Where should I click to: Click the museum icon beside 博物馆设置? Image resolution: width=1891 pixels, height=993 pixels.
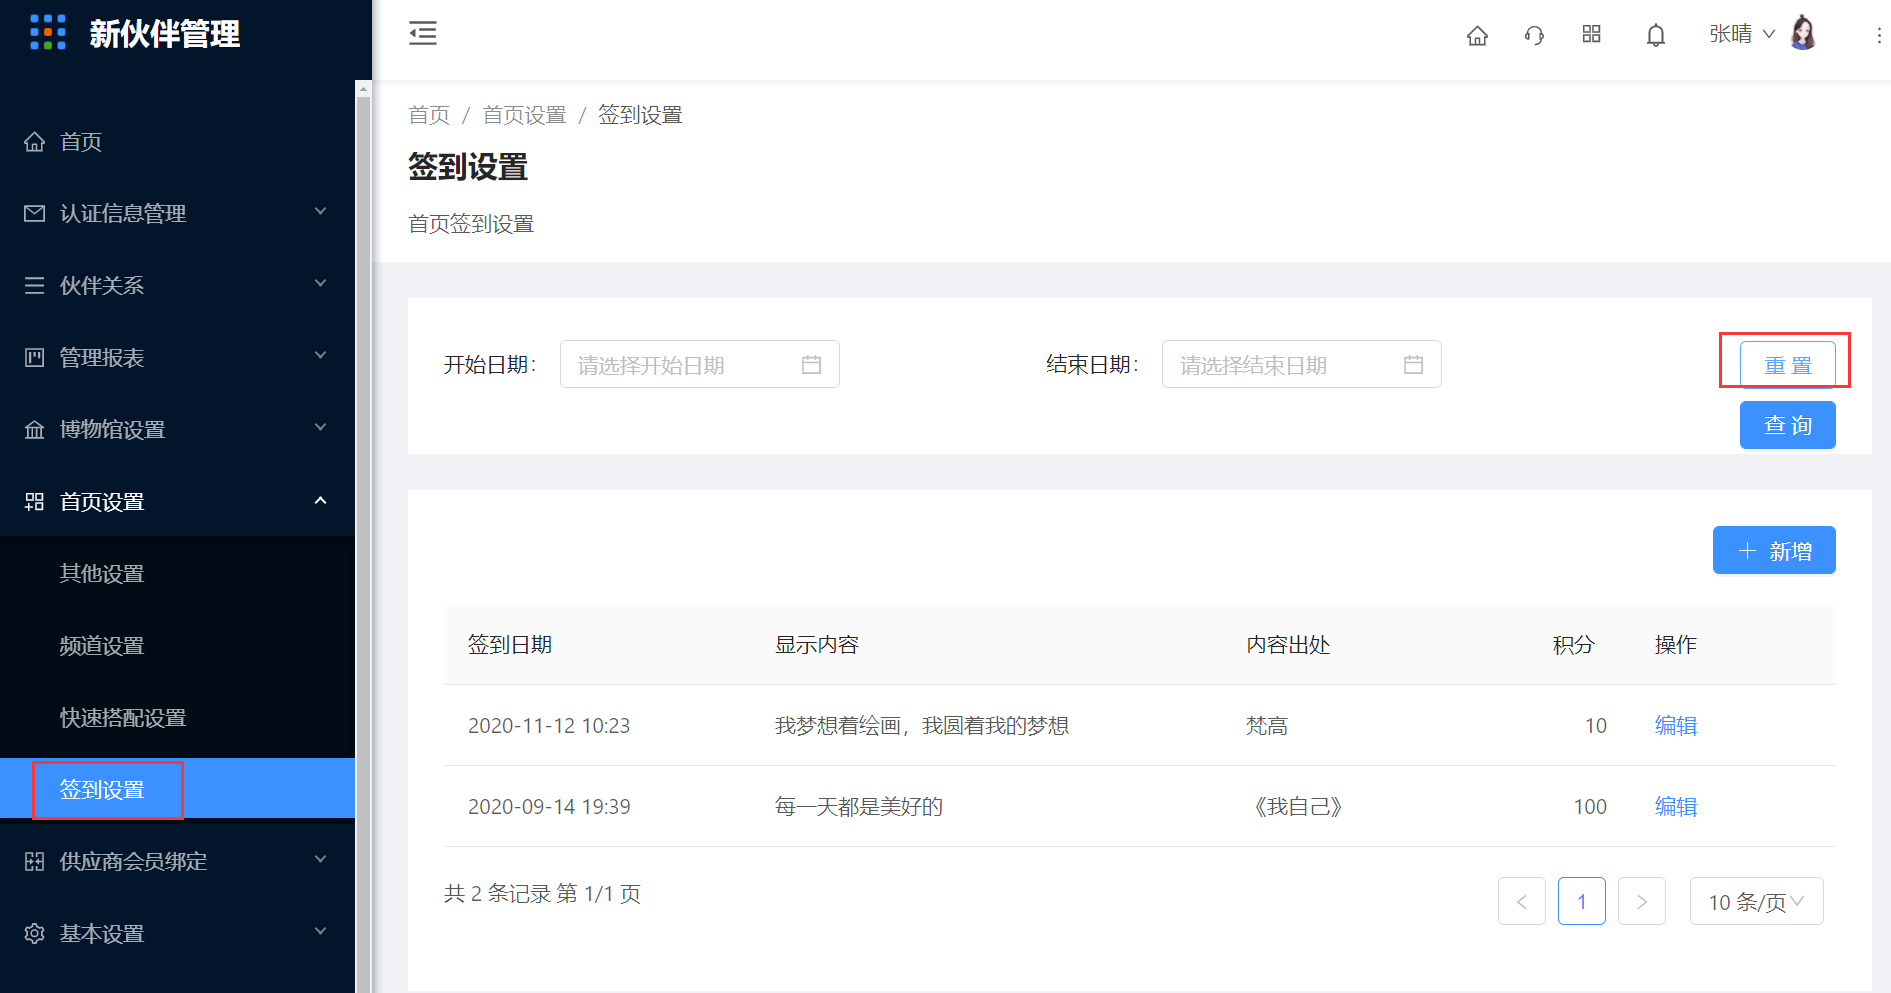pos(35,429)
